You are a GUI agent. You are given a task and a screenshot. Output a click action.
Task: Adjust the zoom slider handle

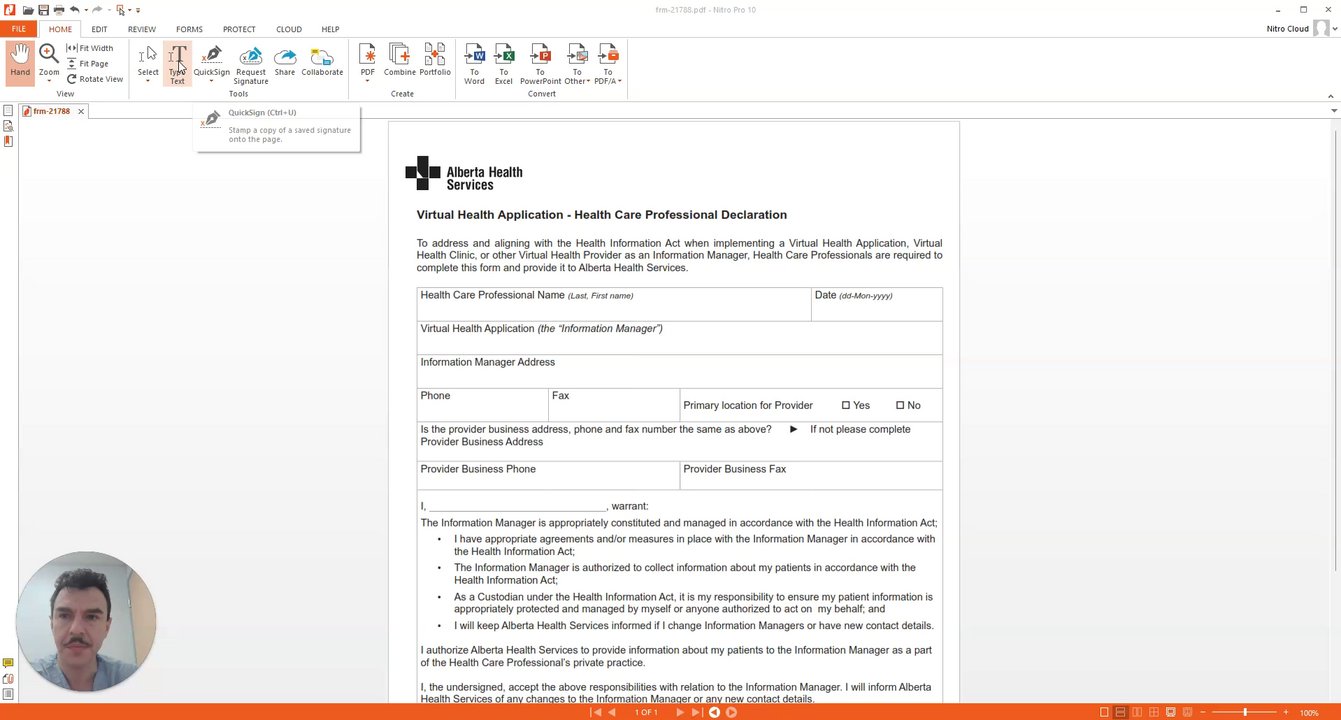1245,712
